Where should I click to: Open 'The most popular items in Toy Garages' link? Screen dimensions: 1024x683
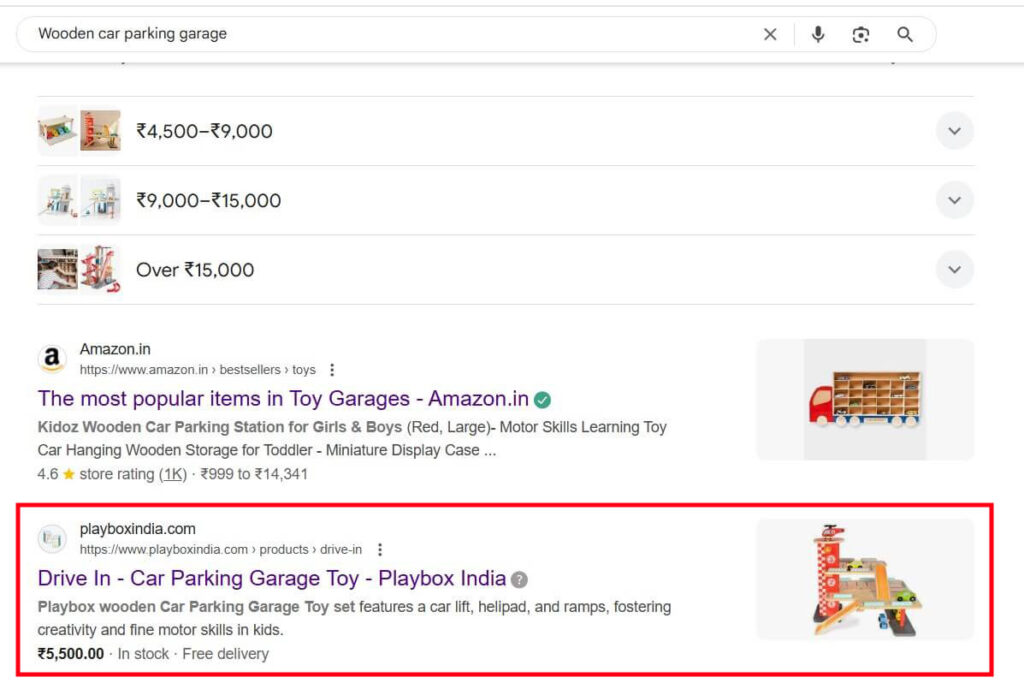[283, 398]
